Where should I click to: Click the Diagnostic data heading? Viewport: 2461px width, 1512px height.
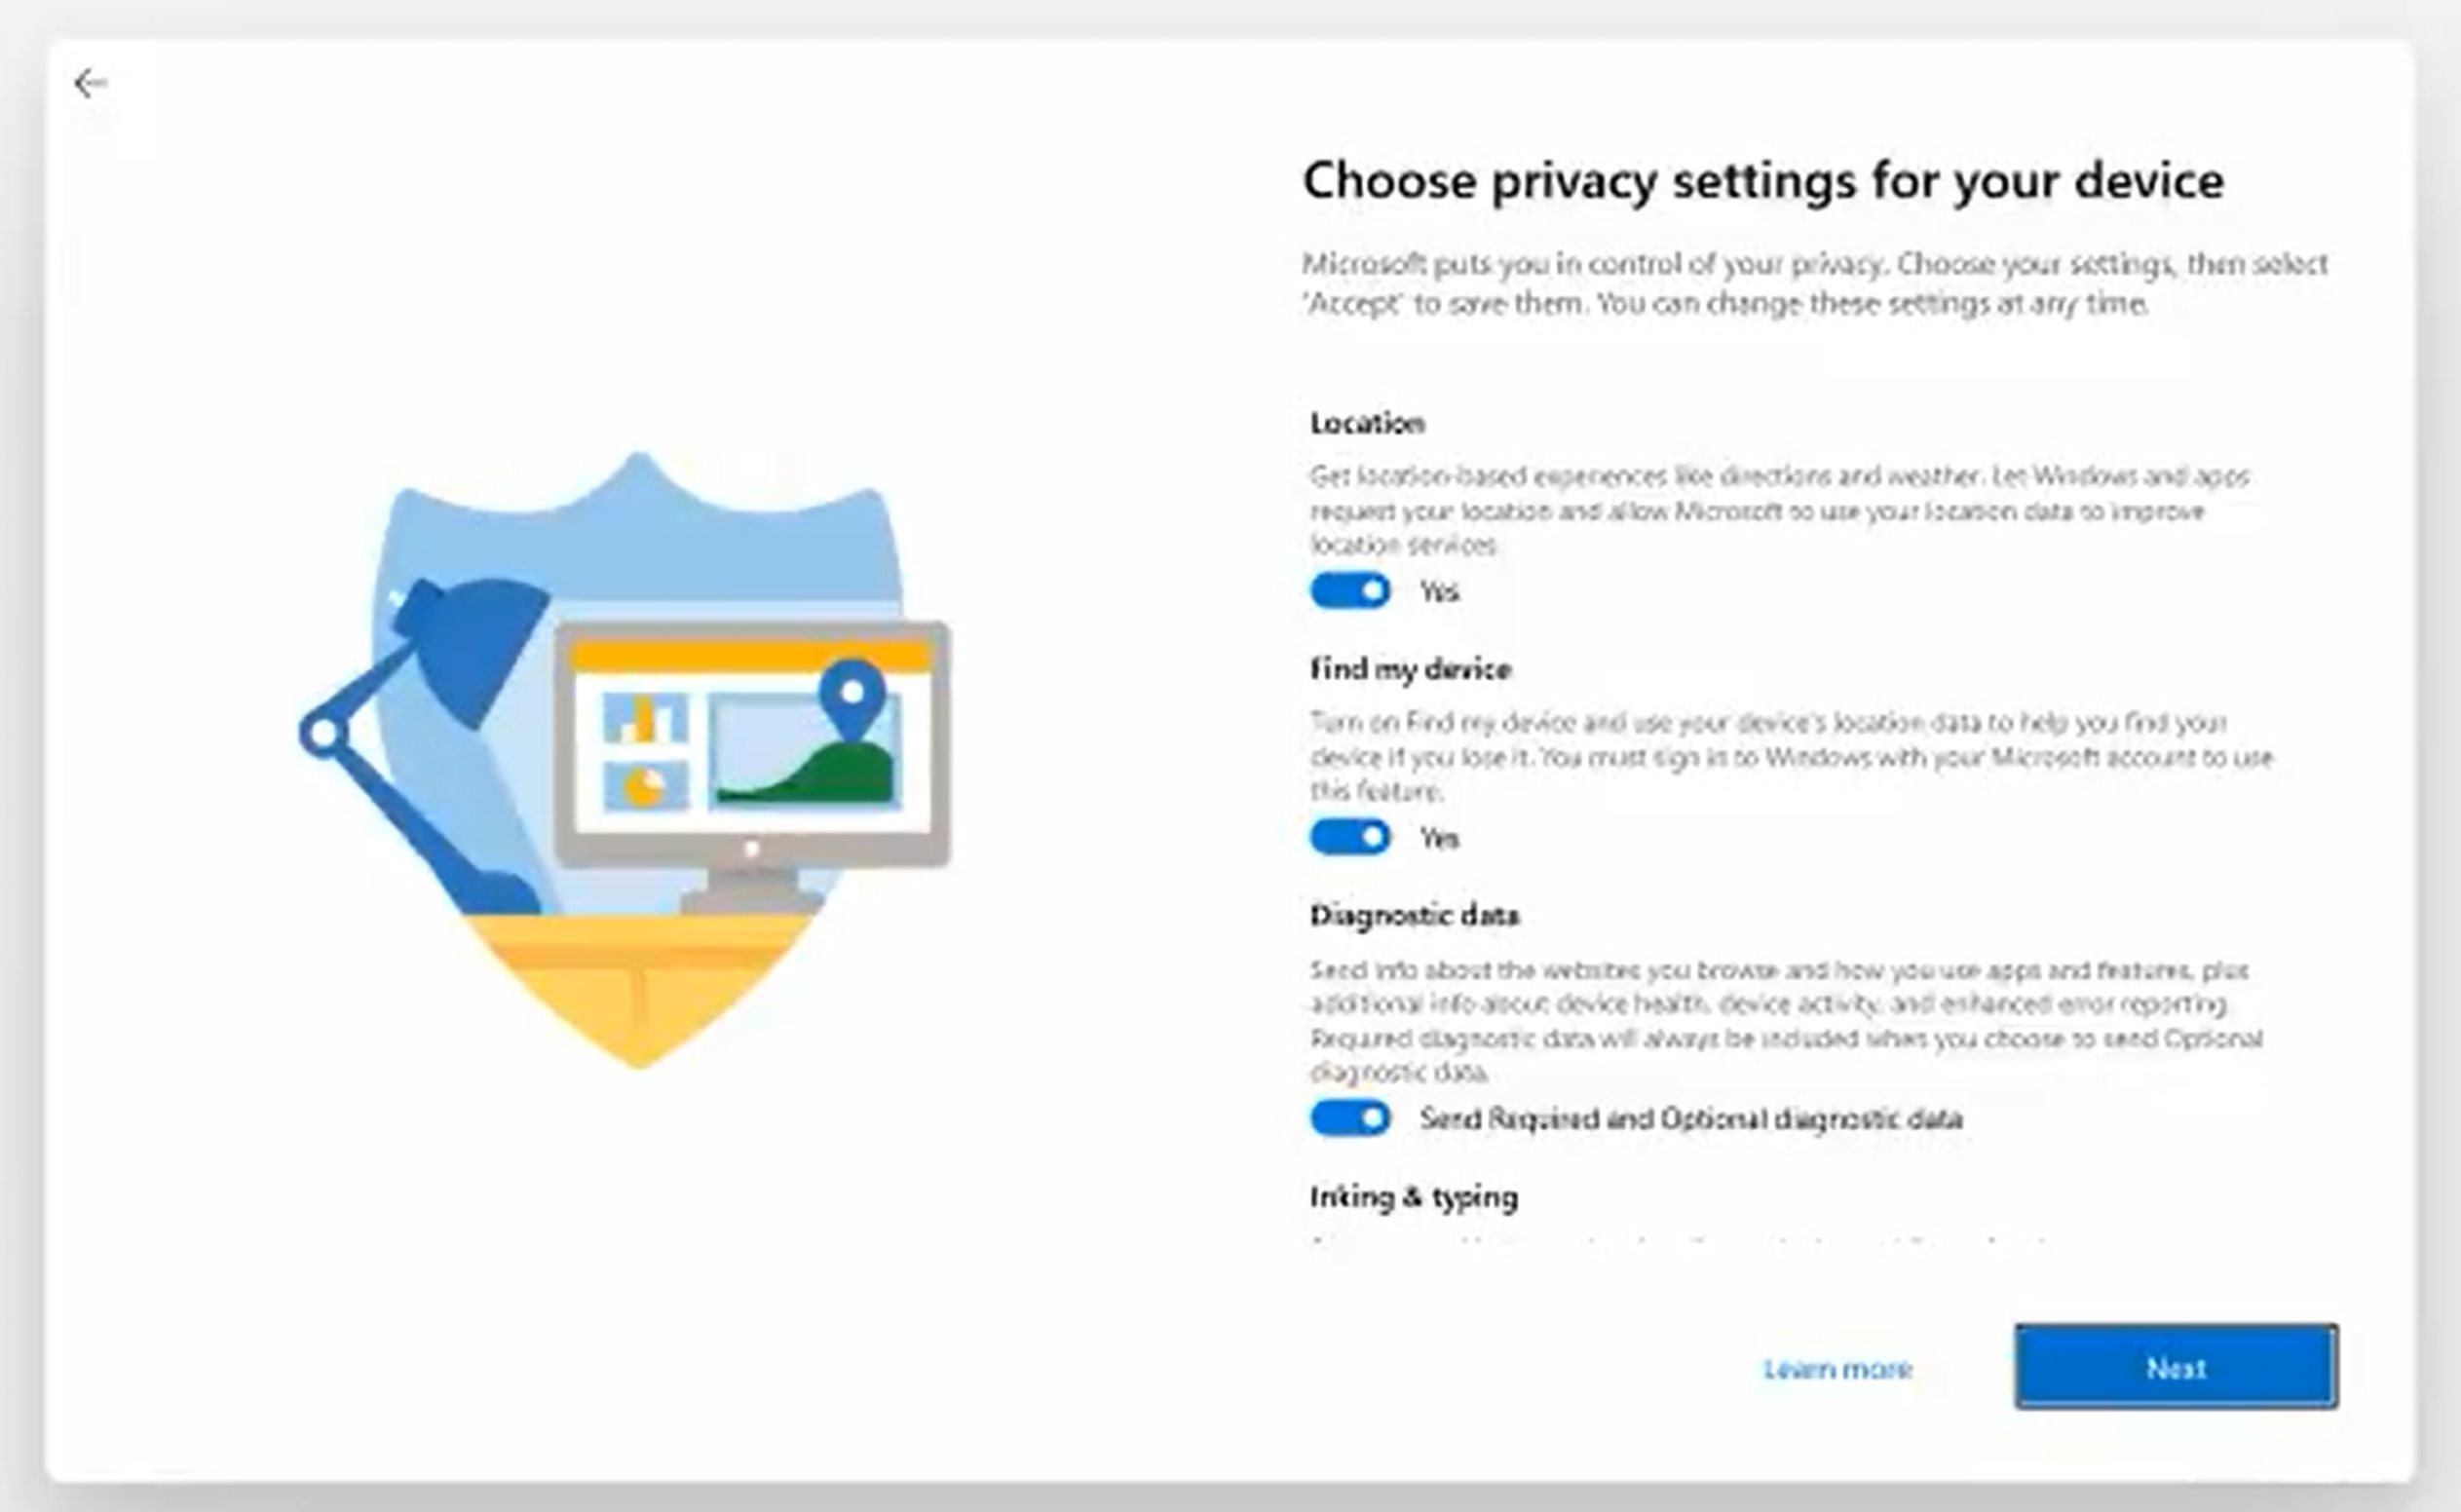[1414, 915]
